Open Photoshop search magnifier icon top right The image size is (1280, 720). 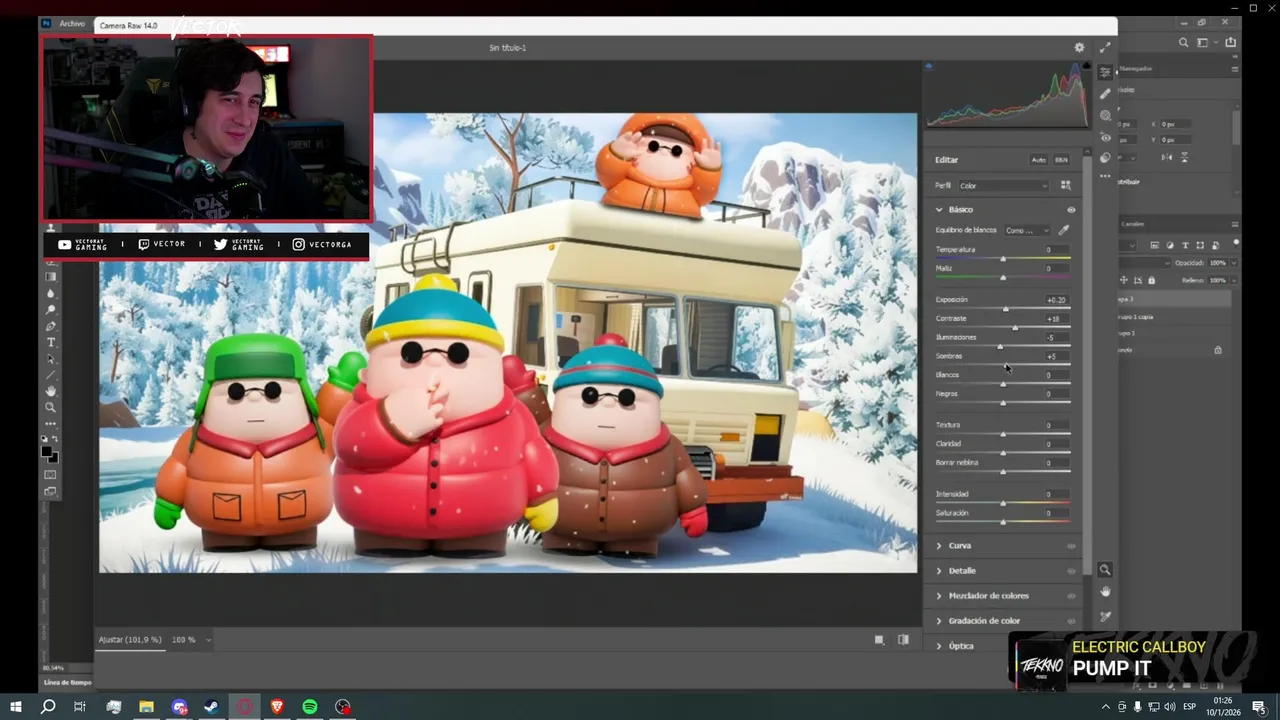click(x=1184, y=43)
